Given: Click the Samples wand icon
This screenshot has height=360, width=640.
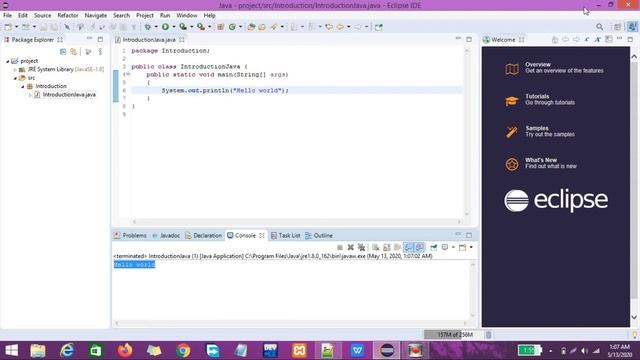Looking at the screenshot, I should coord(512,132).
